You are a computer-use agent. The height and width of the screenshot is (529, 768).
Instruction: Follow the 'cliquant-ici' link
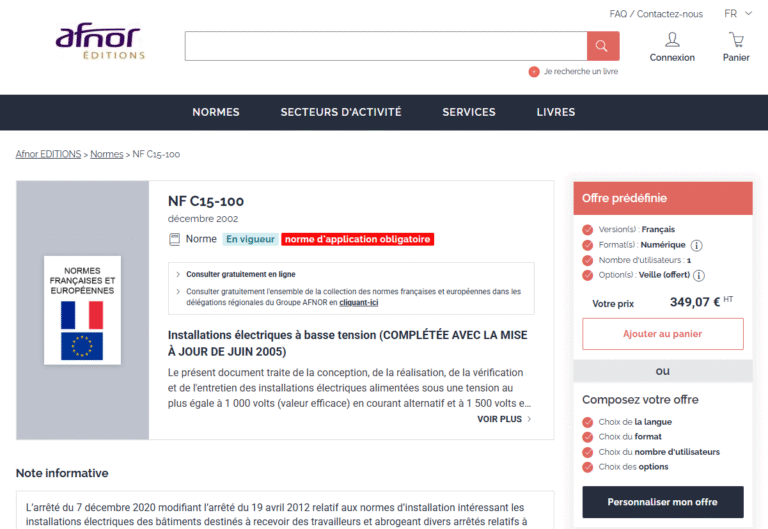coord(359,303)
